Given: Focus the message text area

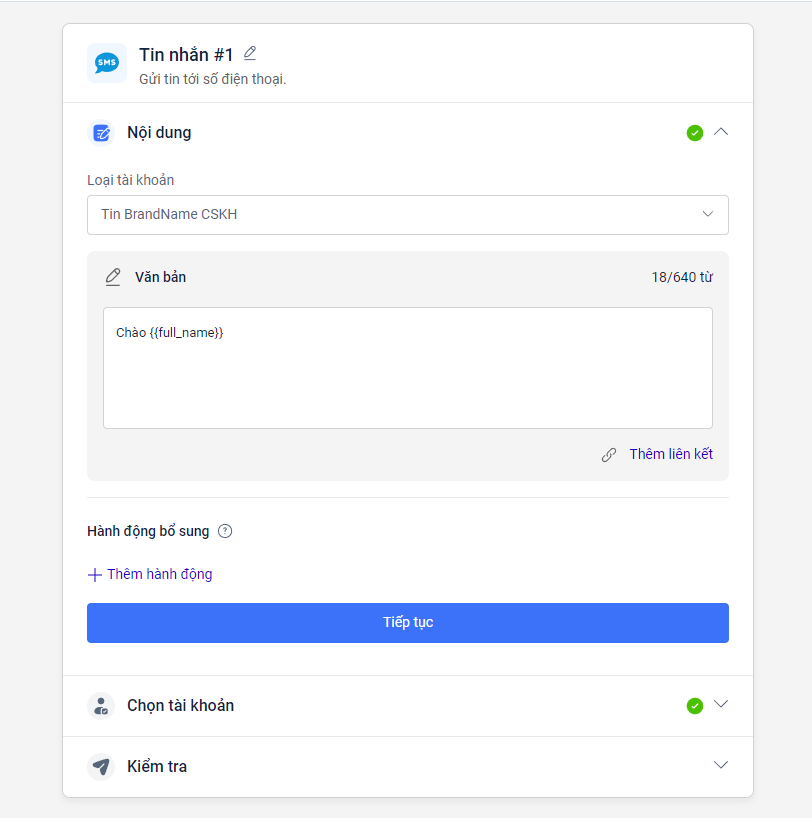Looking at the screenshot, I should pyautogui.click(x=408, y=368).
